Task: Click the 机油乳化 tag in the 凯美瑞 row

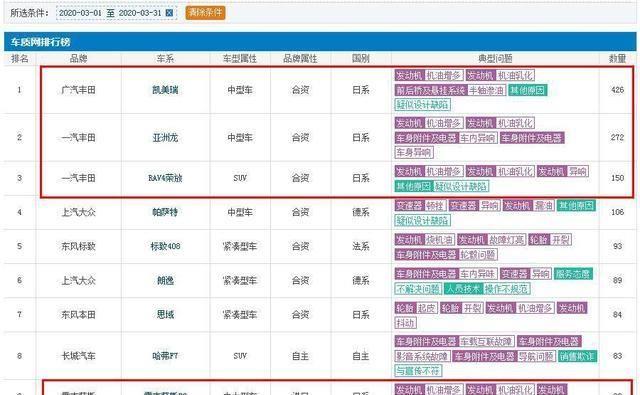Action: tap(515, 75)
